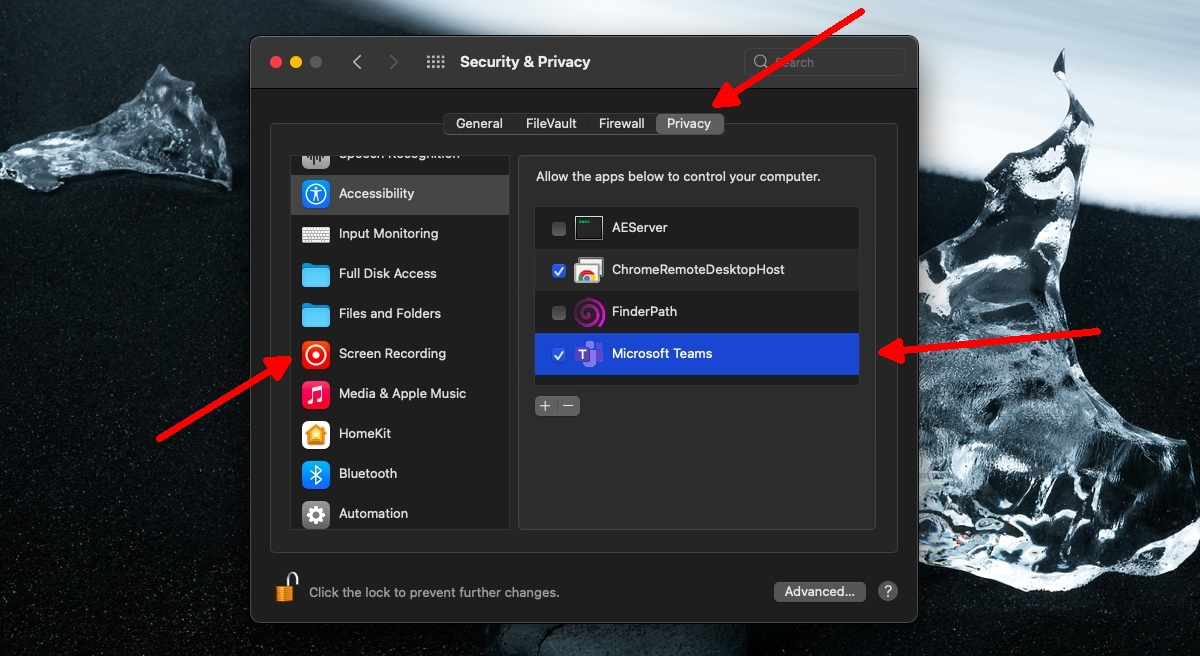Select the Bluetooth label
The width and height of the screenshot is (1200, 656).
[368, 473]
